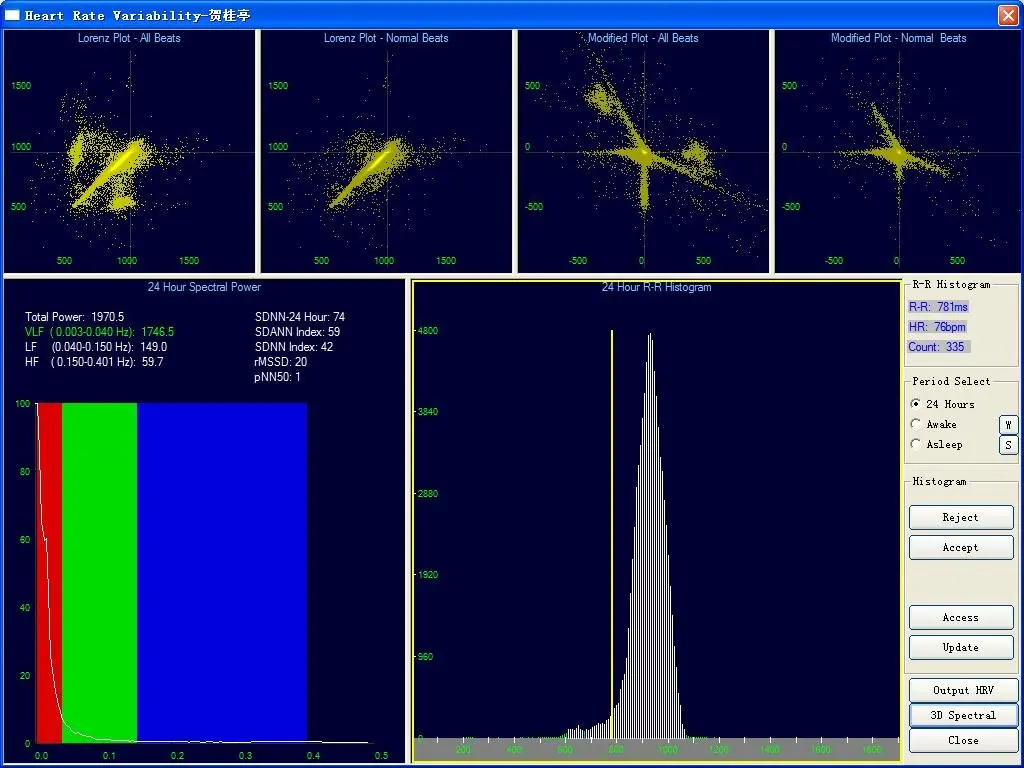Click the application icon in the title bar
1024x768 pixels.
pyautogui.click(x=12, y=15)
